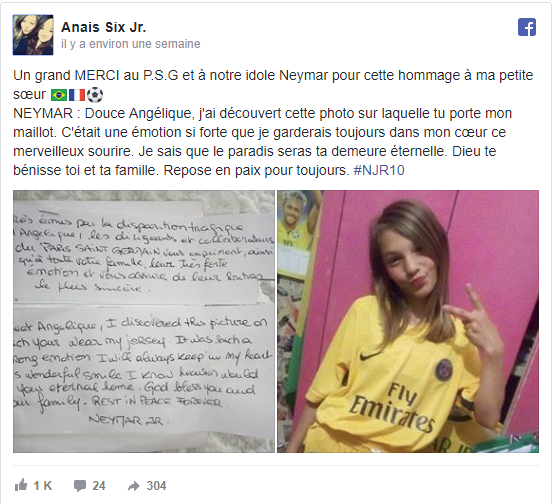554x504 pixels.
Task: Open the Anais Six Jr. author name
Action: pos(104,27)
